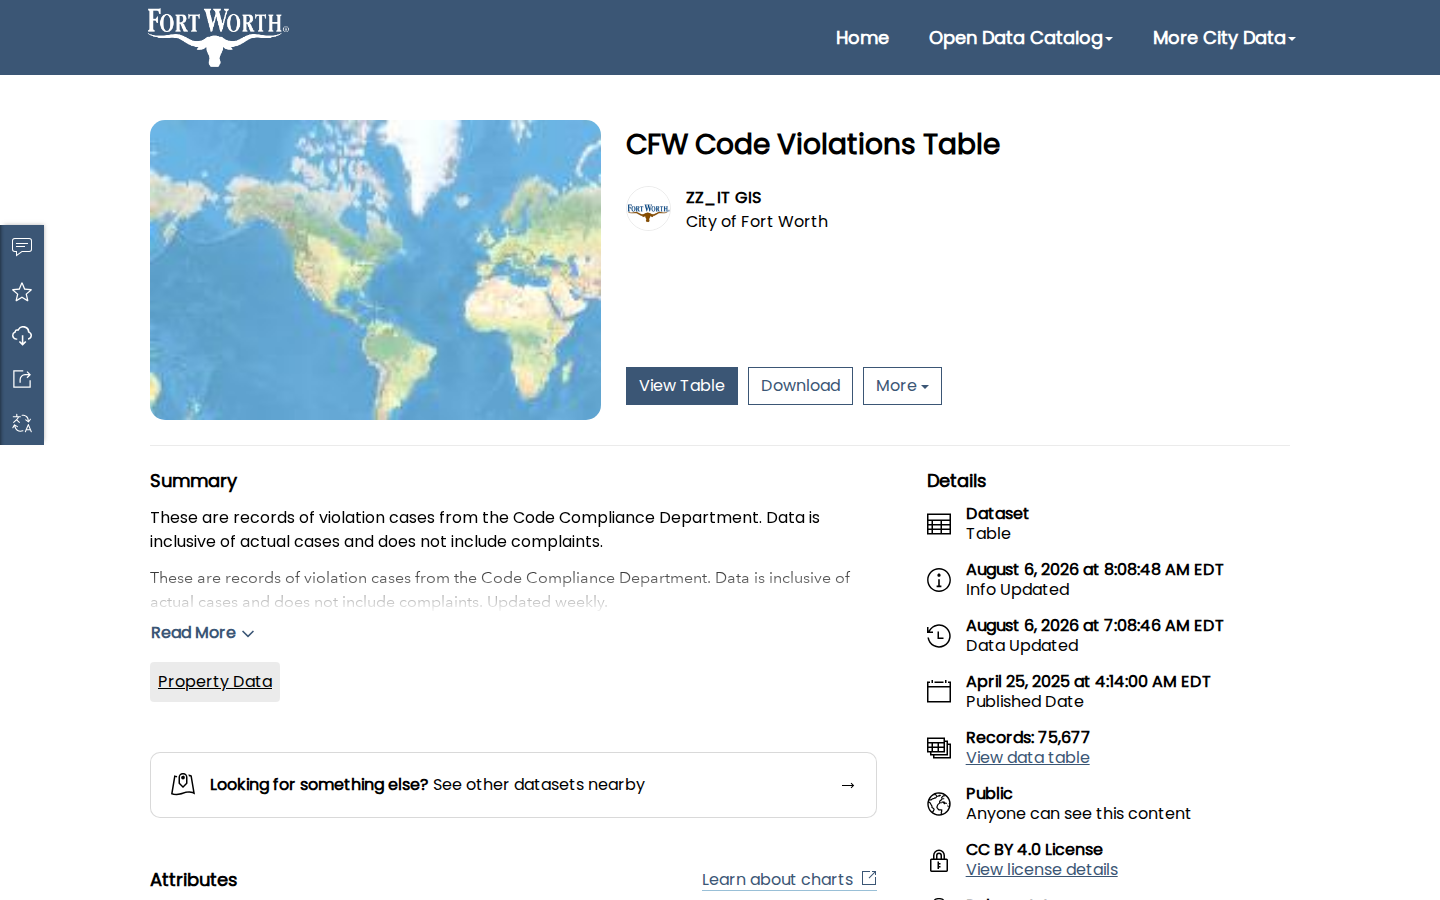
Task: Click the CFW Code Violations Table title
Action: tap(813, 144)
